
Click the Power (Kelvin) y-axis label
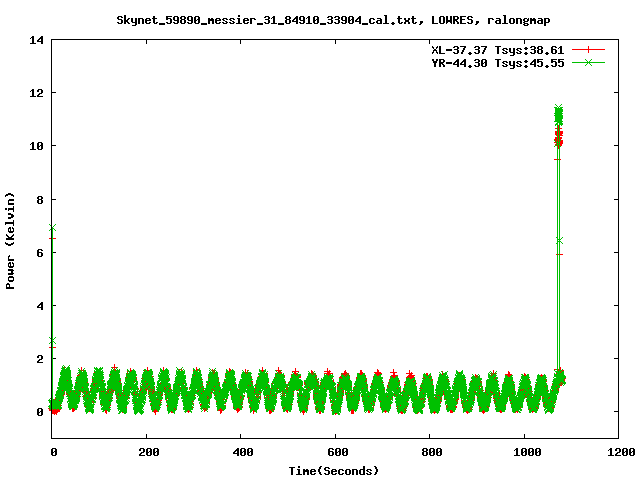click(x=10, y=241)
